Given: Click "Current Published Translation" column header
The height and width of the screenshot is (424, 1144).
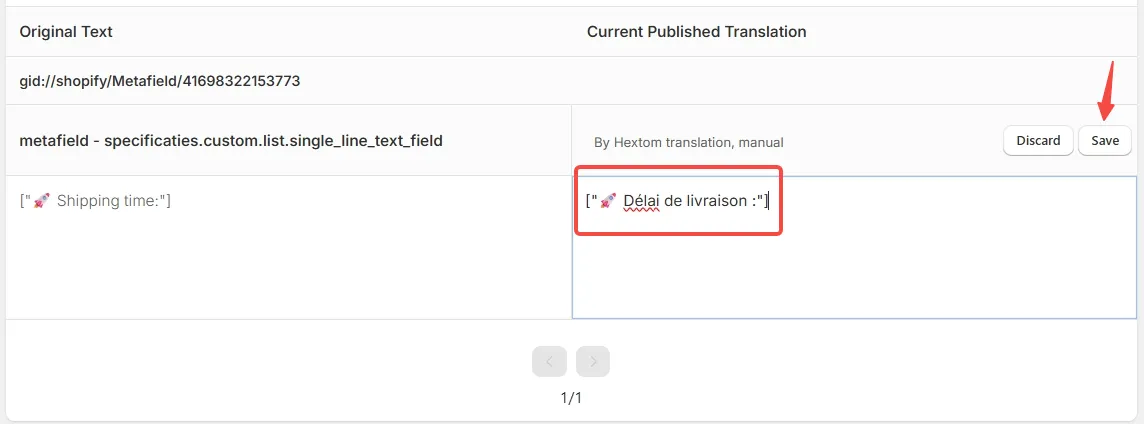Looking at the screenshot, I should tap(697, 31).
